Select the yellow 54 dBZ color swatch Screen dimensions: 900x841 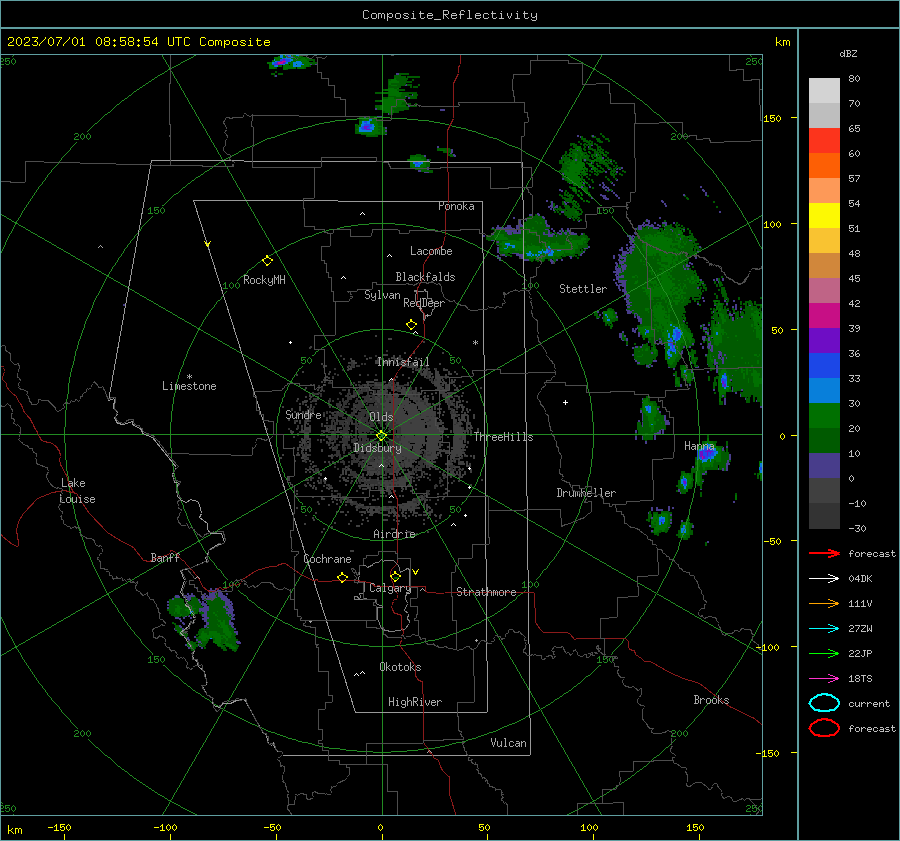[824, 215]
